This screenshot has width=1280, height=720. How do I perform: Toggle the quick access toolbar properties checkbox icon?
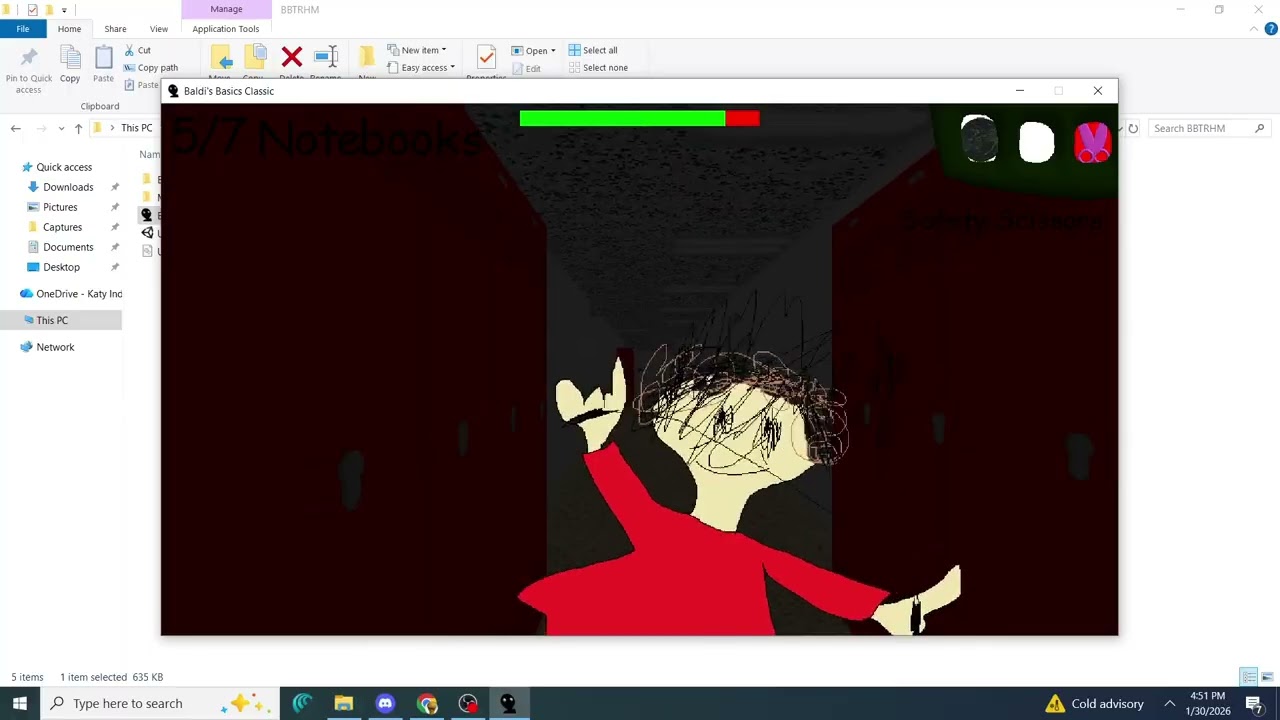pos(32,10)
